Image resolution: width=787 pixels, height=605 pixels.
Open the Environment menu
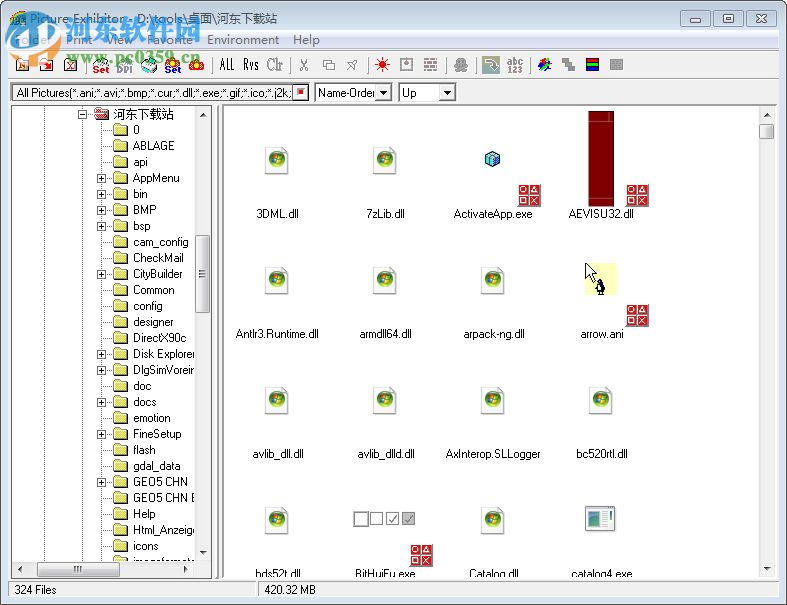(x=243, y=40)
